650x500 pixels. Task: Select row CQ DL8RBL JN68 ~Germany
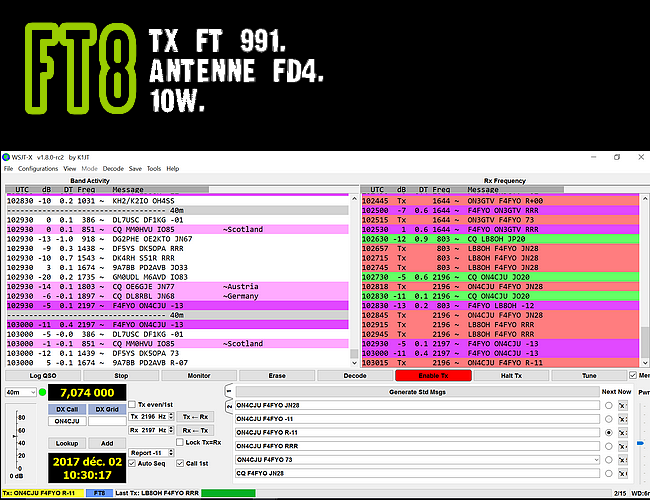point(177,296)
